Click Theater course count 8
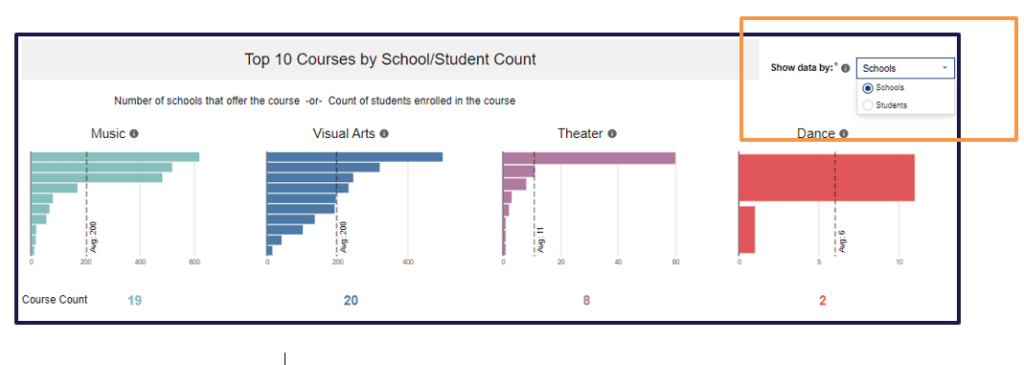Screen dimensions: 1024x365 click(x=586, y=301)
